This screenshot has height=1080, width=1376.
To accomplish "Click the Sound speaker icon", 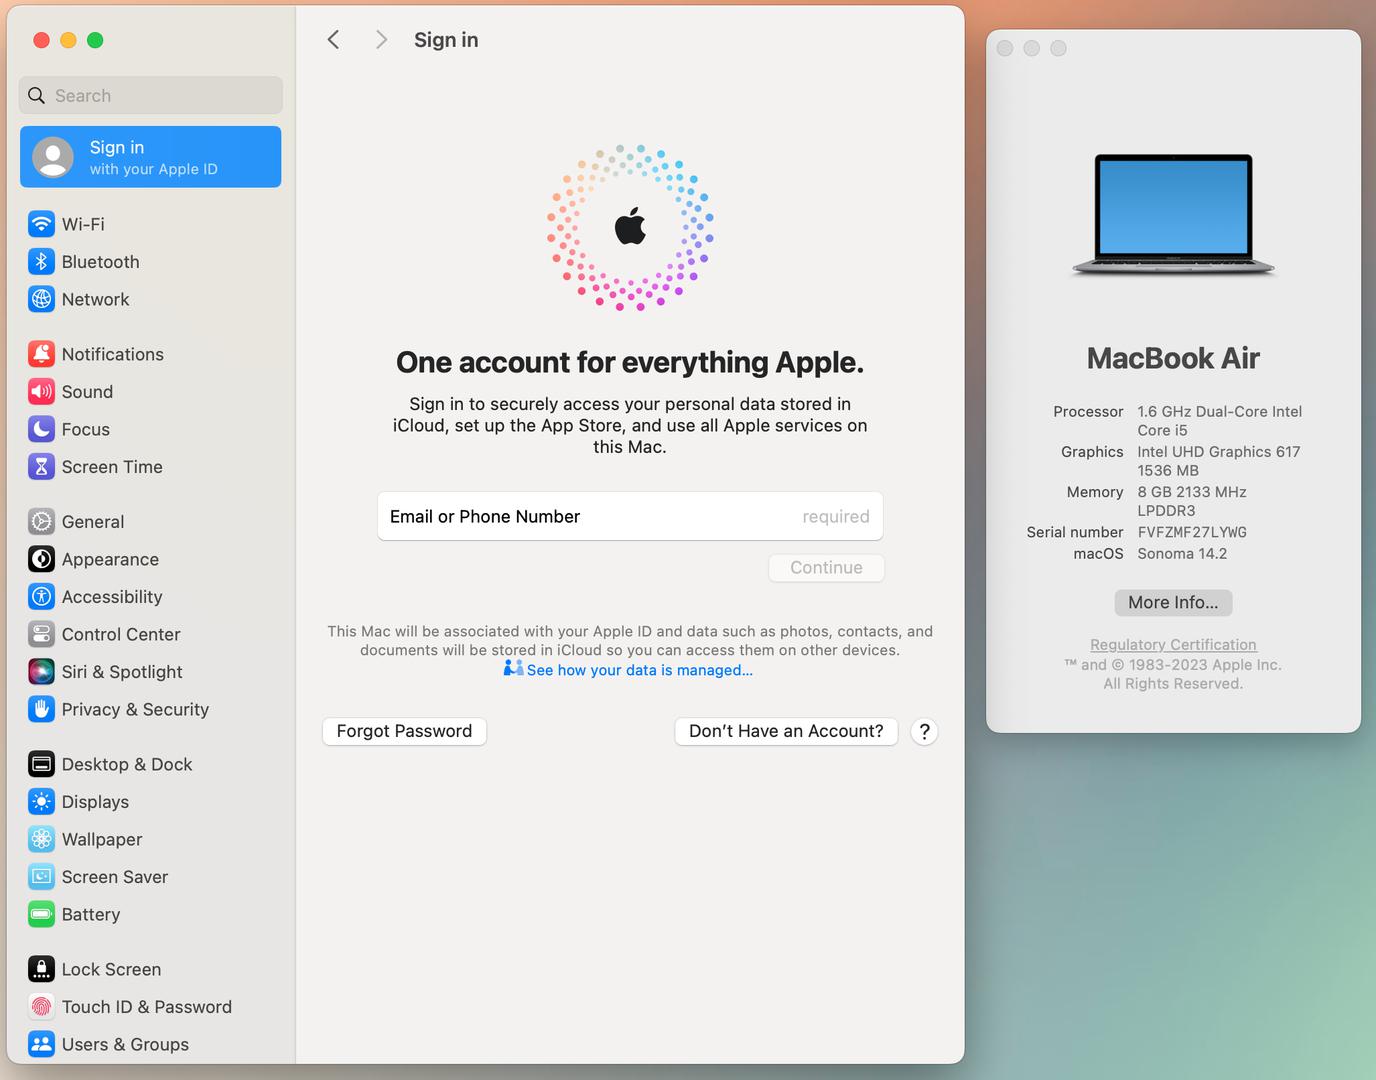I will [41, 392].
